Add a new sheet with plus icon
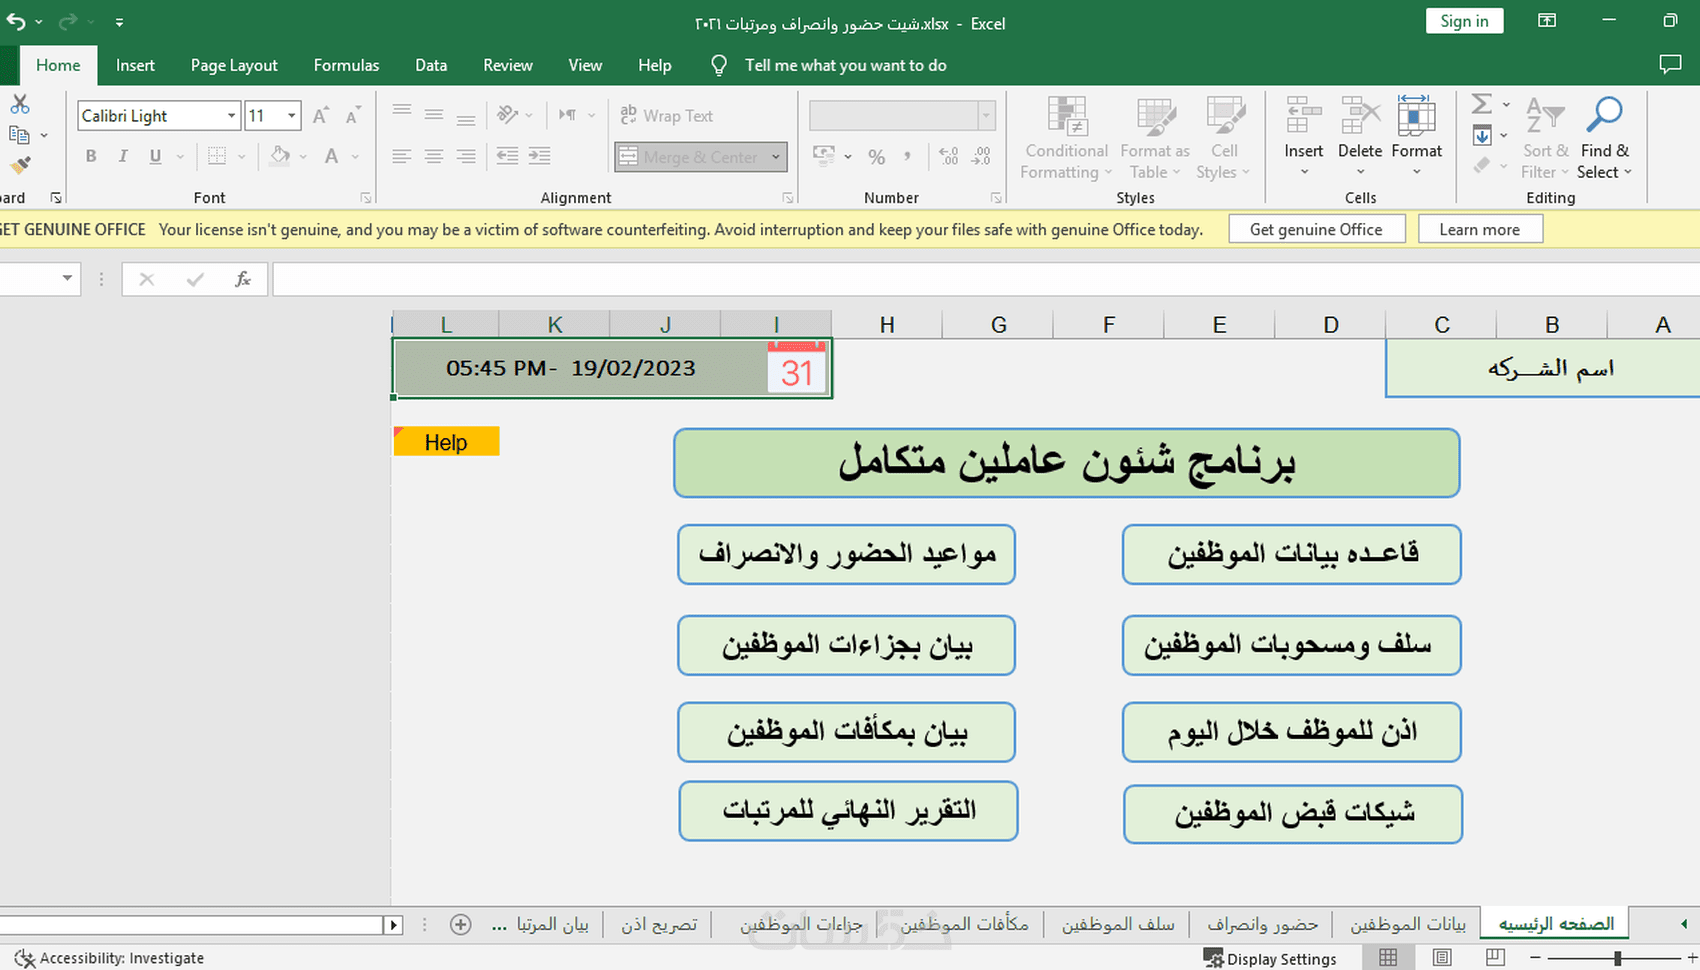Viewport: 1700px width, 970px height. pos(460,925)
